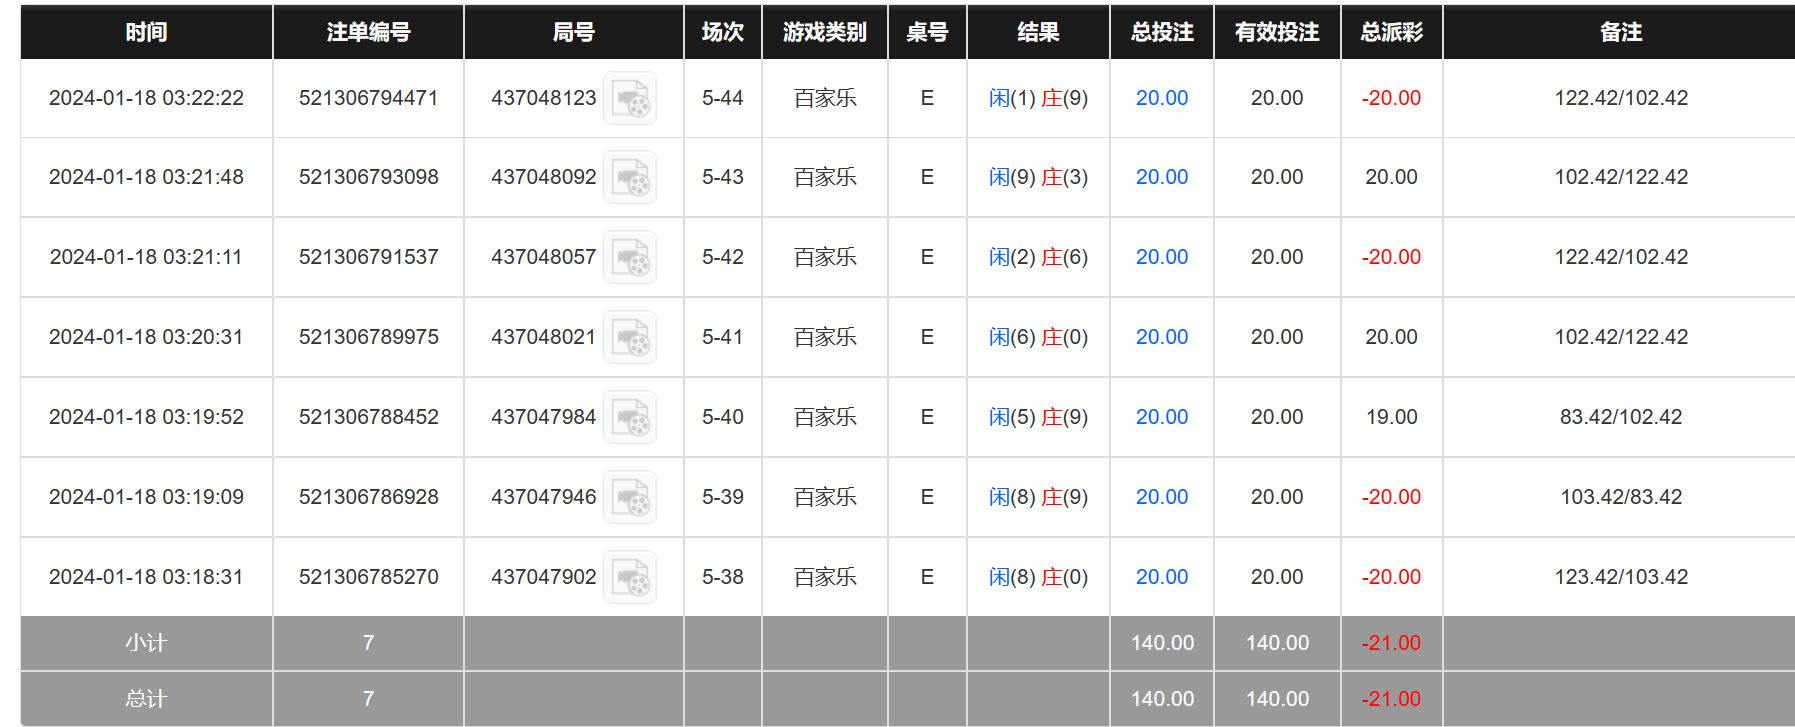The height and width of the screenshot is (727, 1795).
Task: Select order number 521306789975
Action: pyautogui.click(x=368, y=337)
